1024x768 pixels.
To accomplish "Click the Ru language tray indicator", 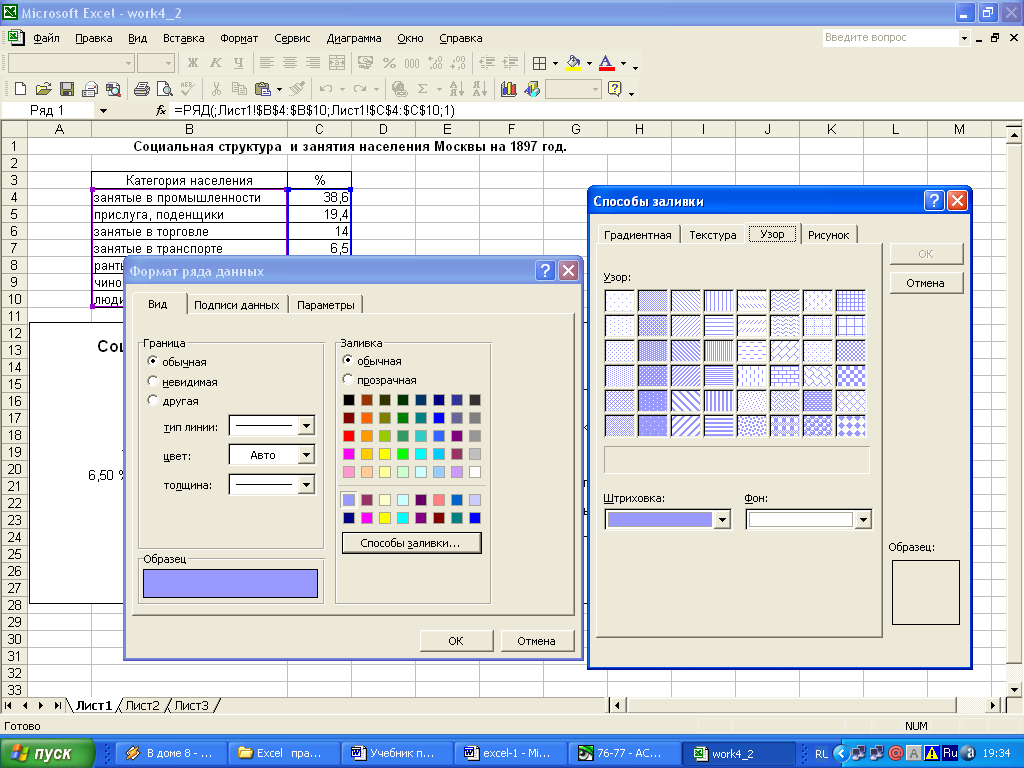I will (950, 753).
